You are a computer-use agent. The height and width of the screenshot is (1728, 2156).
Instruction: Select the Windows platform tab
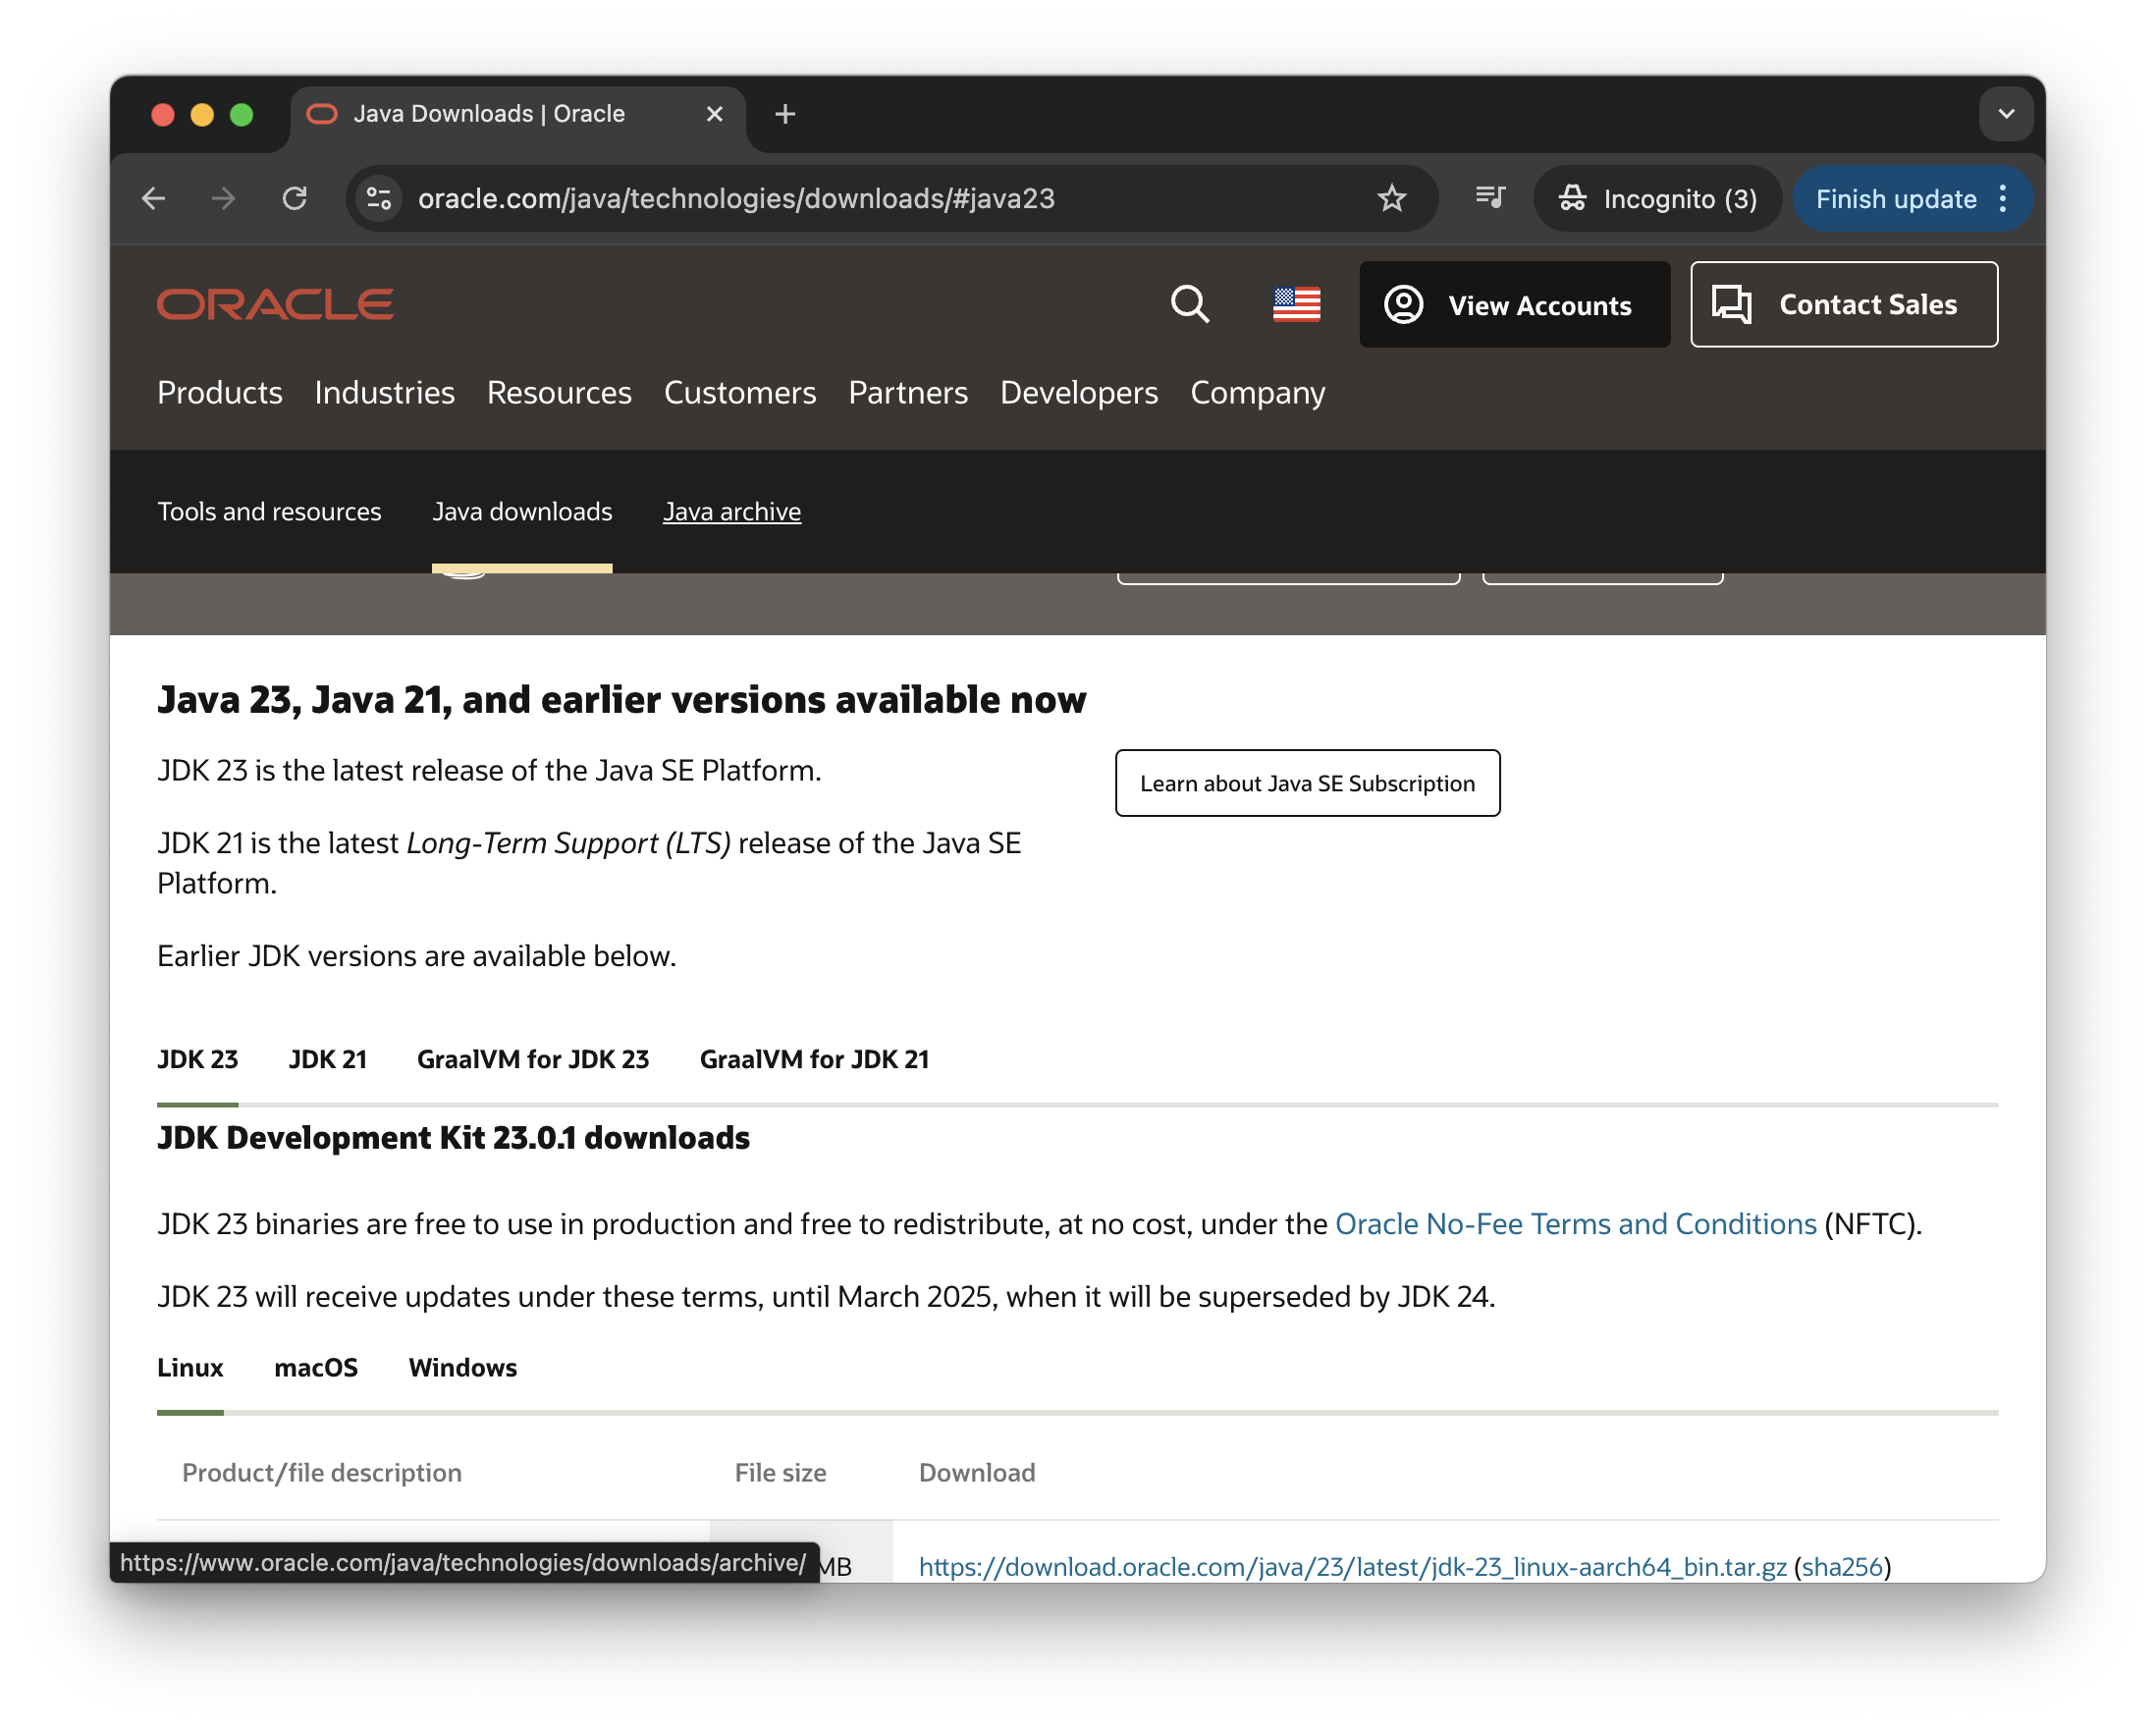point(462,1367)
